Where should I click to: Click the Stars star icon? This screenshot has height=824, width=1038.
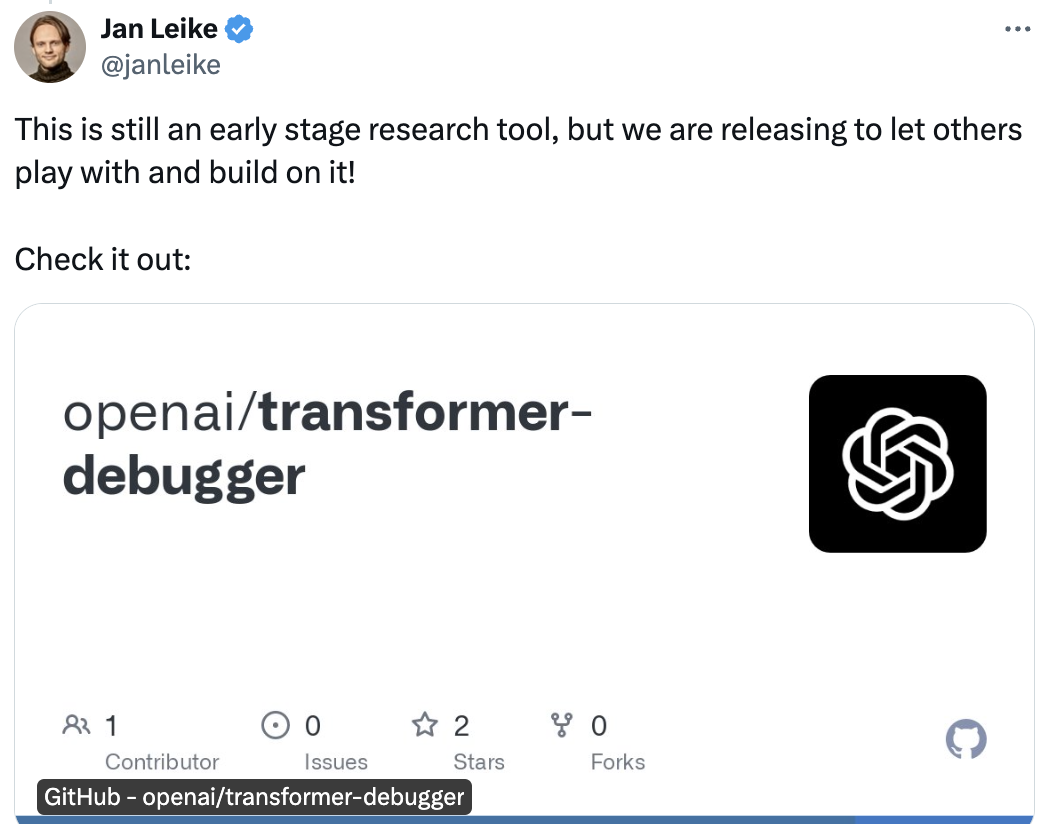point(426,724)
